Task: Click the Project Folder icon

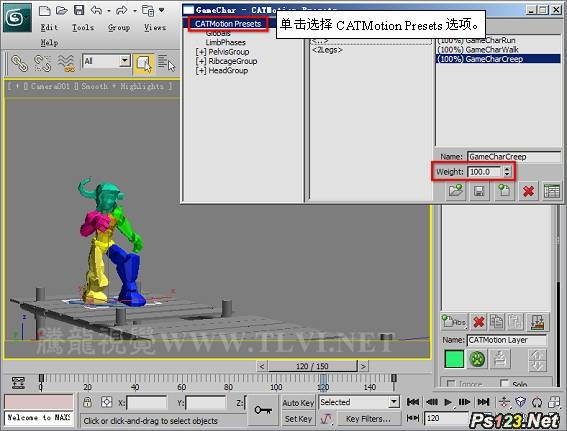Action: click(x=148, y=11)
